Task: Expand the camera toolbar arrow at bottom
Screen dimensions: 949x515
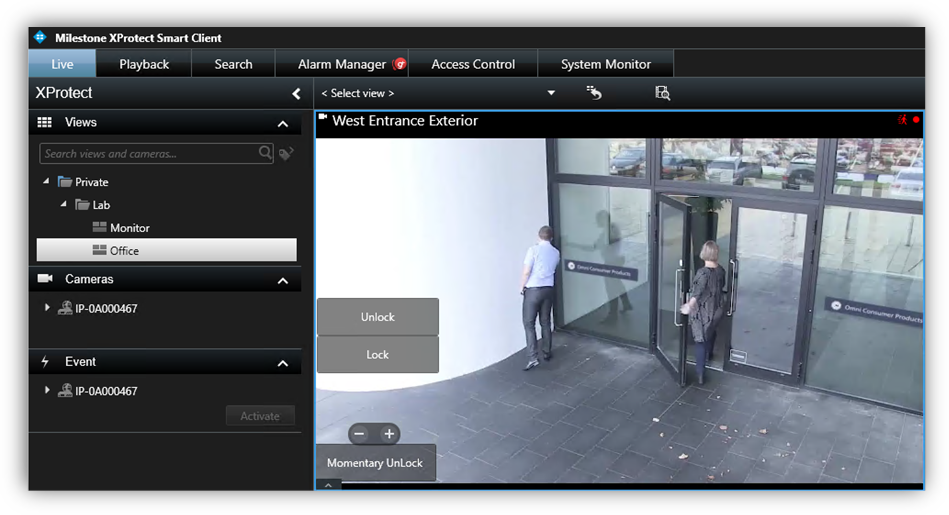Action: 328,485
